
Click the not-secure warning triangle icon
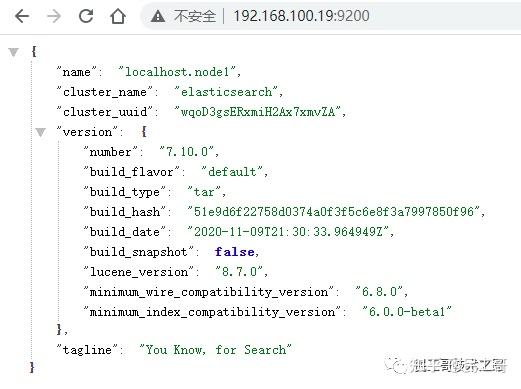[158, 16]
